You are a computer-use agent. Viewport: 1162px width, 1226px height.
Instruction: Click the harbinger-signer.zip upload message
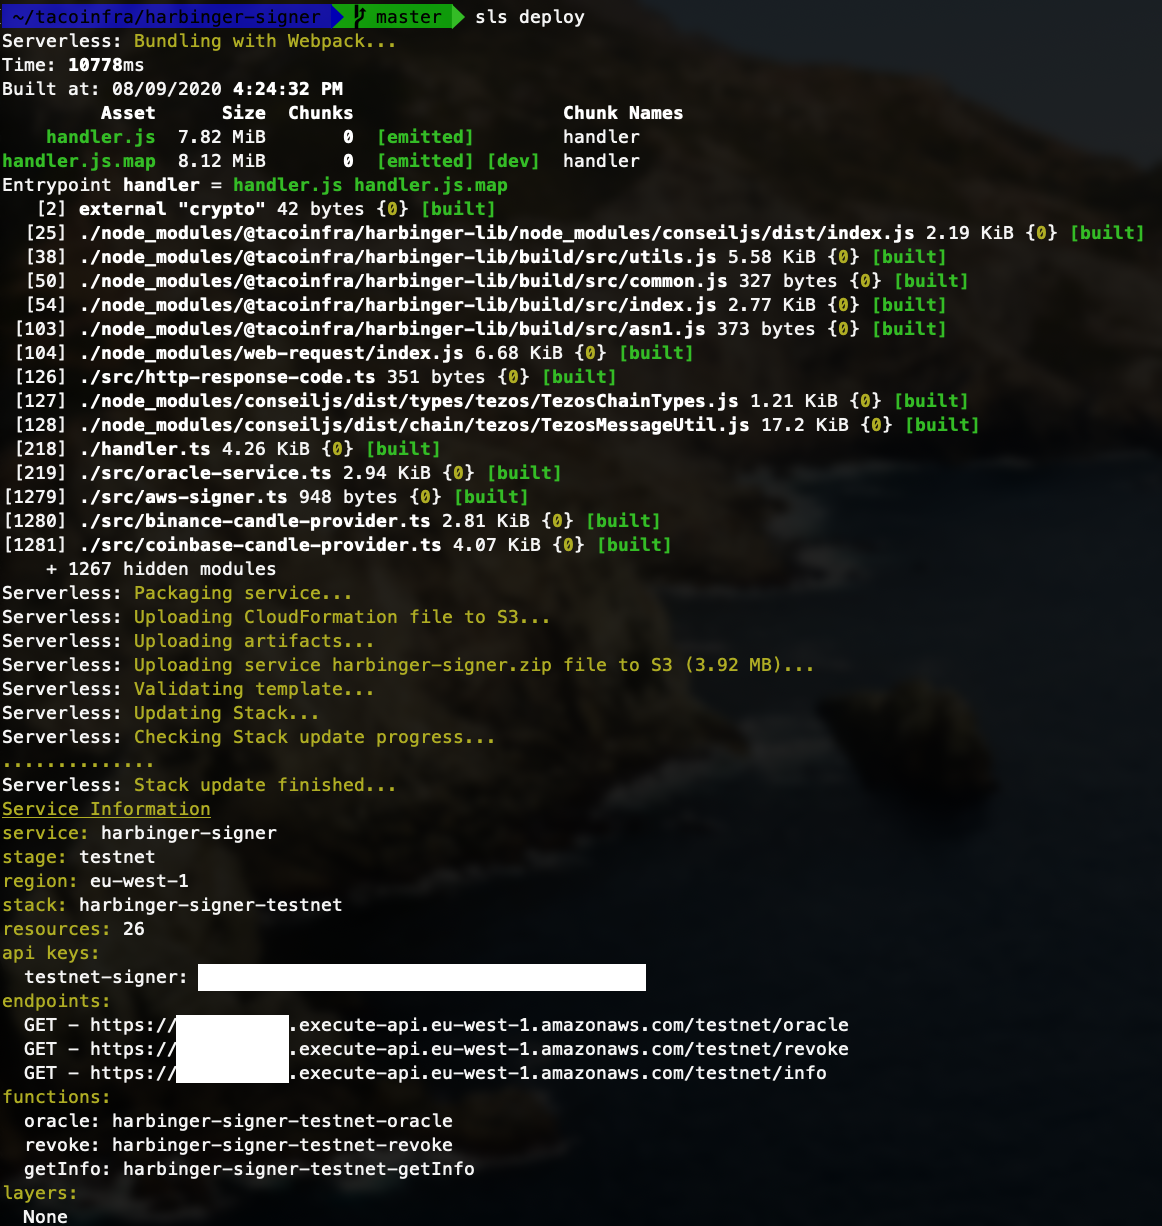click(x=474, y=665)
